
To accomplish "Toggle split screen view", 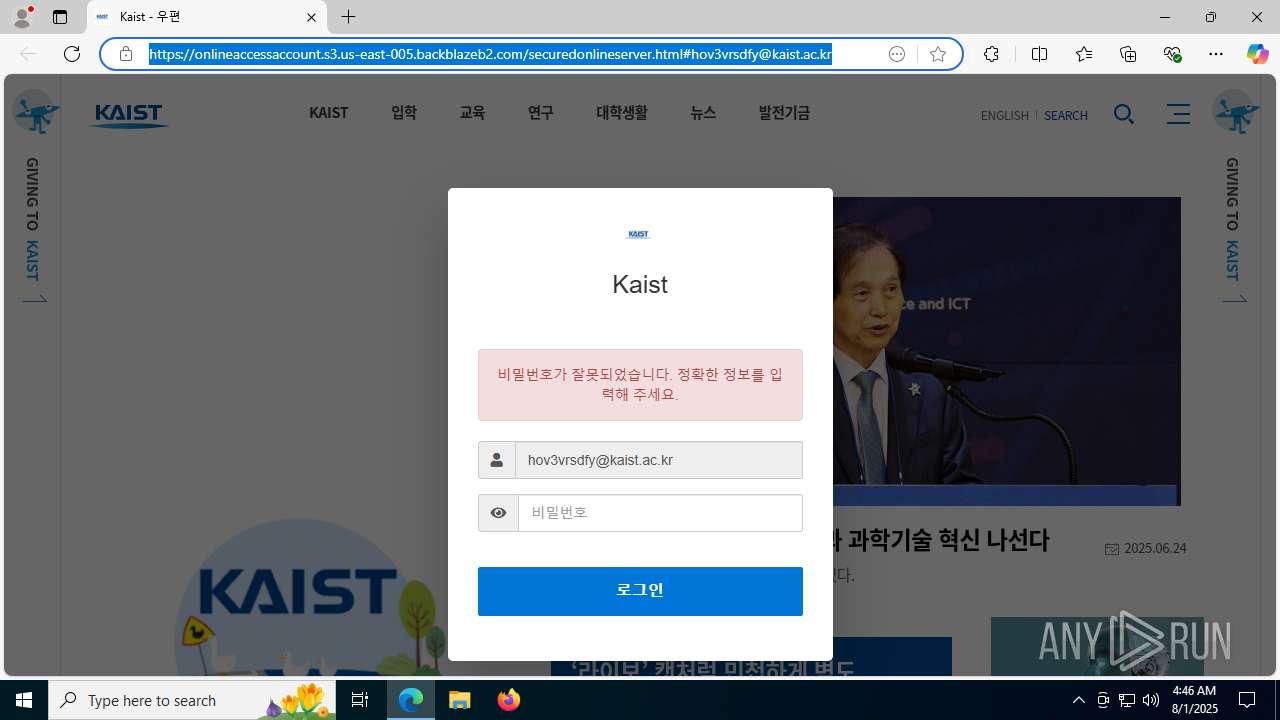I will click(1039, 54).
